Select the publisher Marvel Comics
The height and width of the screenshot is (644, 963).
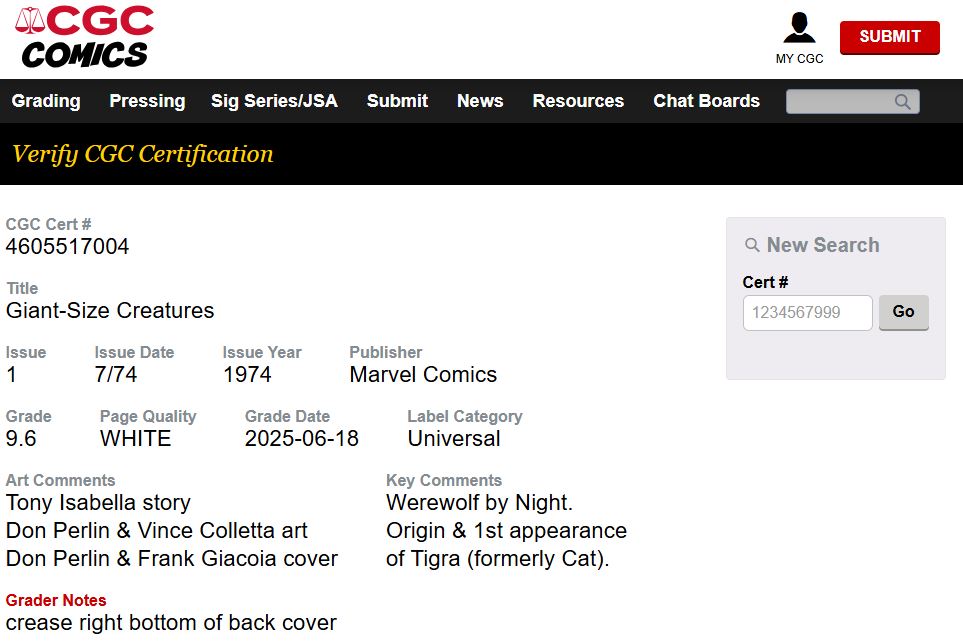pyautogui.click(x=423, y=374)
